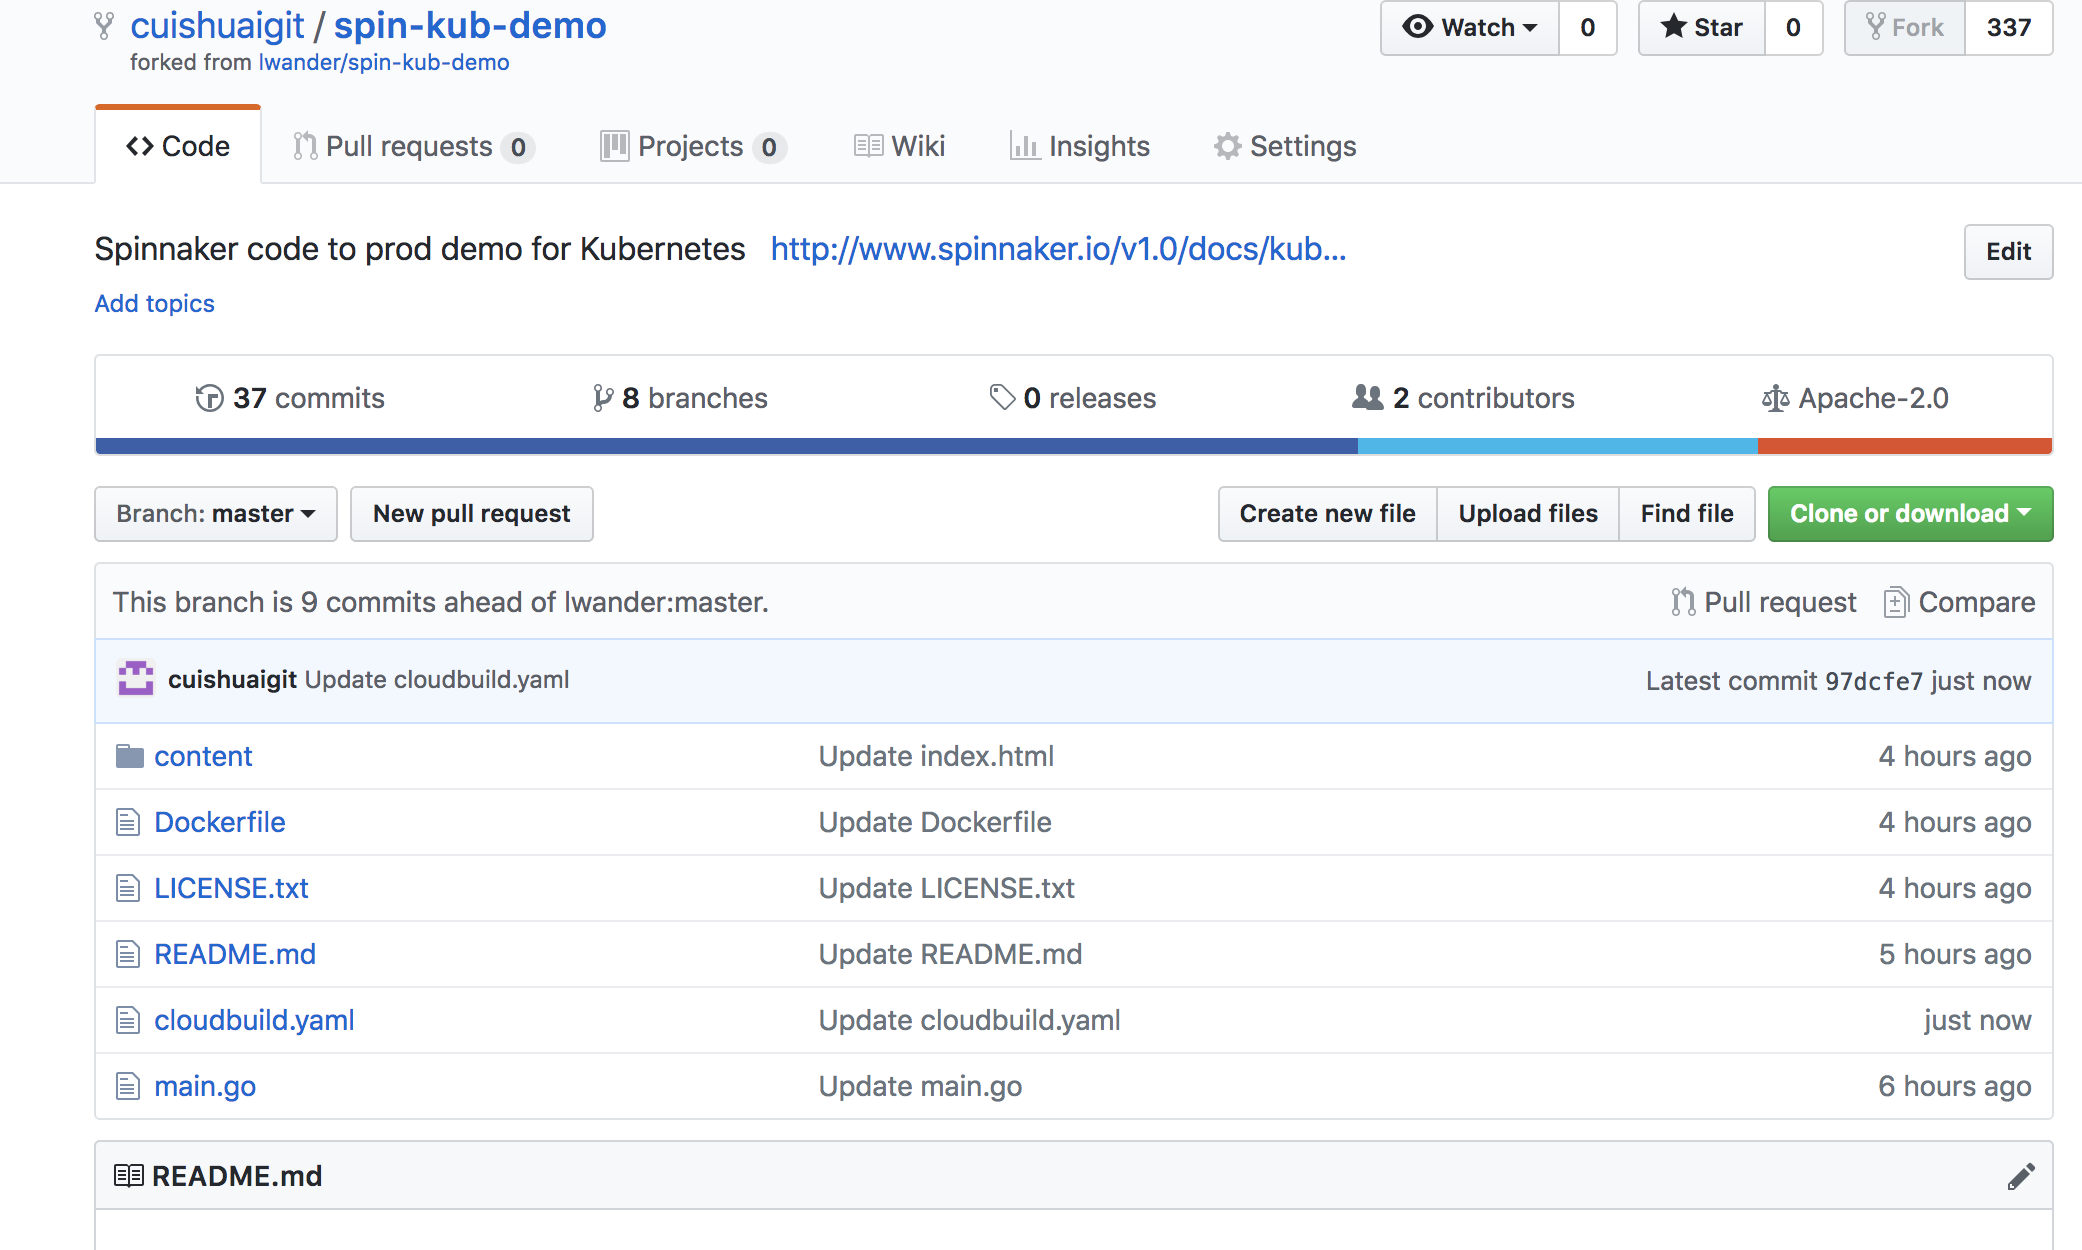View the 0 releases link
Image resolution: width=2082 pixels, height=1250 pixels.
click(1073, 398)
